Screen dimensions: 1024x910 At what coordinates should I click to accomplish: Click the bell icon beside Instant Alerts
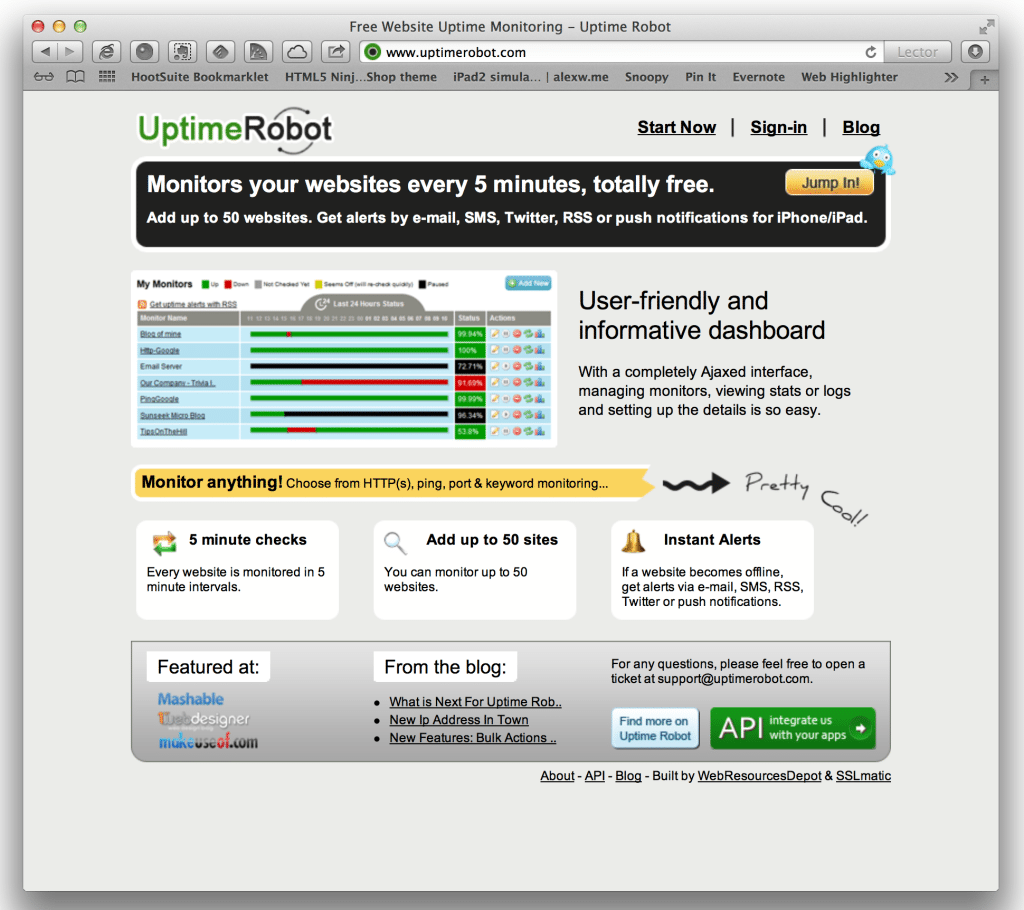[633, 542]
